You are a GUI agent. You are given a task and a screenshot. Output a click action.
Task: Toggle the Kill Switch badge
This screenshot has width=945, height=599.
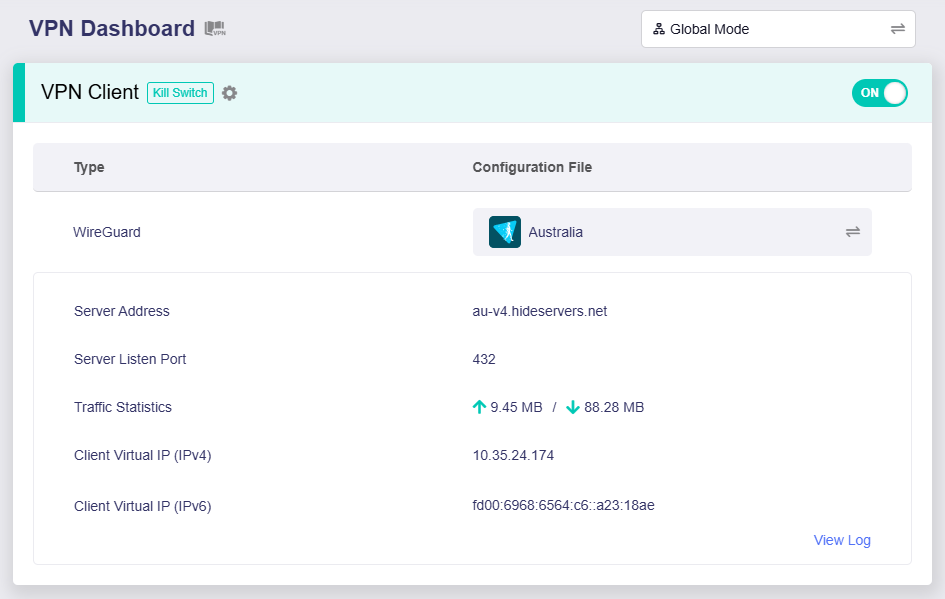(x=180, y=92)
